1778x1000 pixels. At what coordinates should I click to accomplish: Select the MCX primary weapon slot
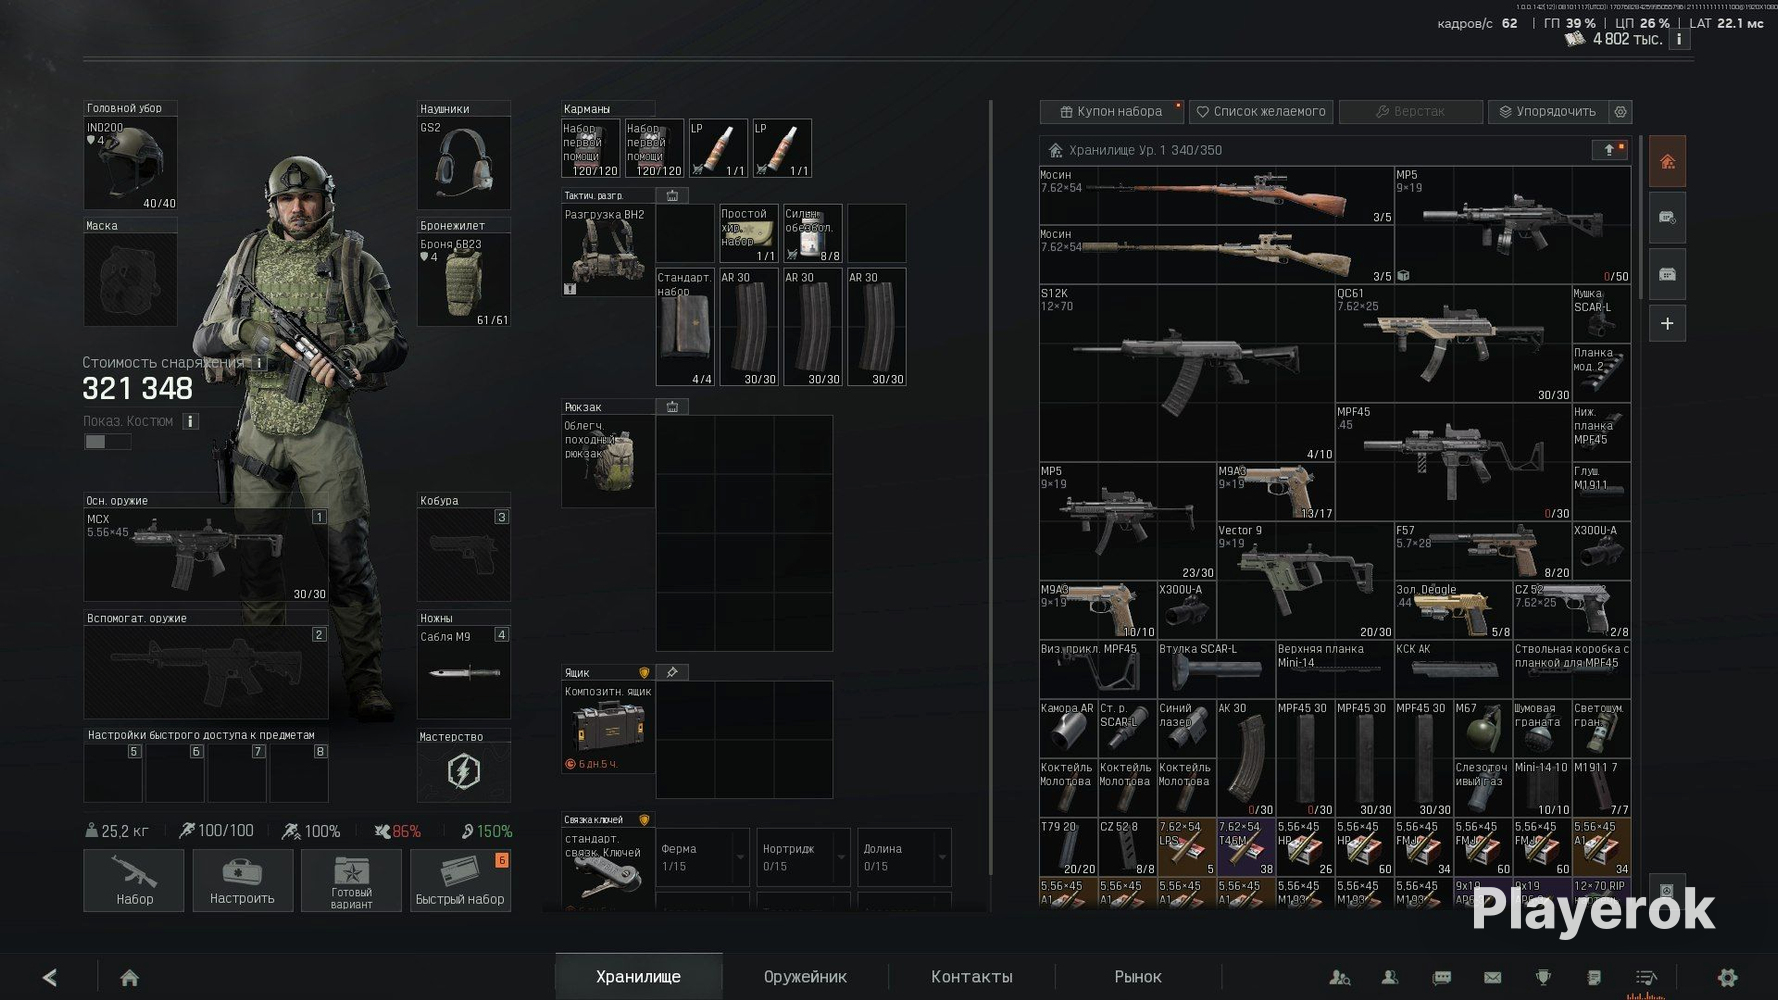(x=206, y=556)
